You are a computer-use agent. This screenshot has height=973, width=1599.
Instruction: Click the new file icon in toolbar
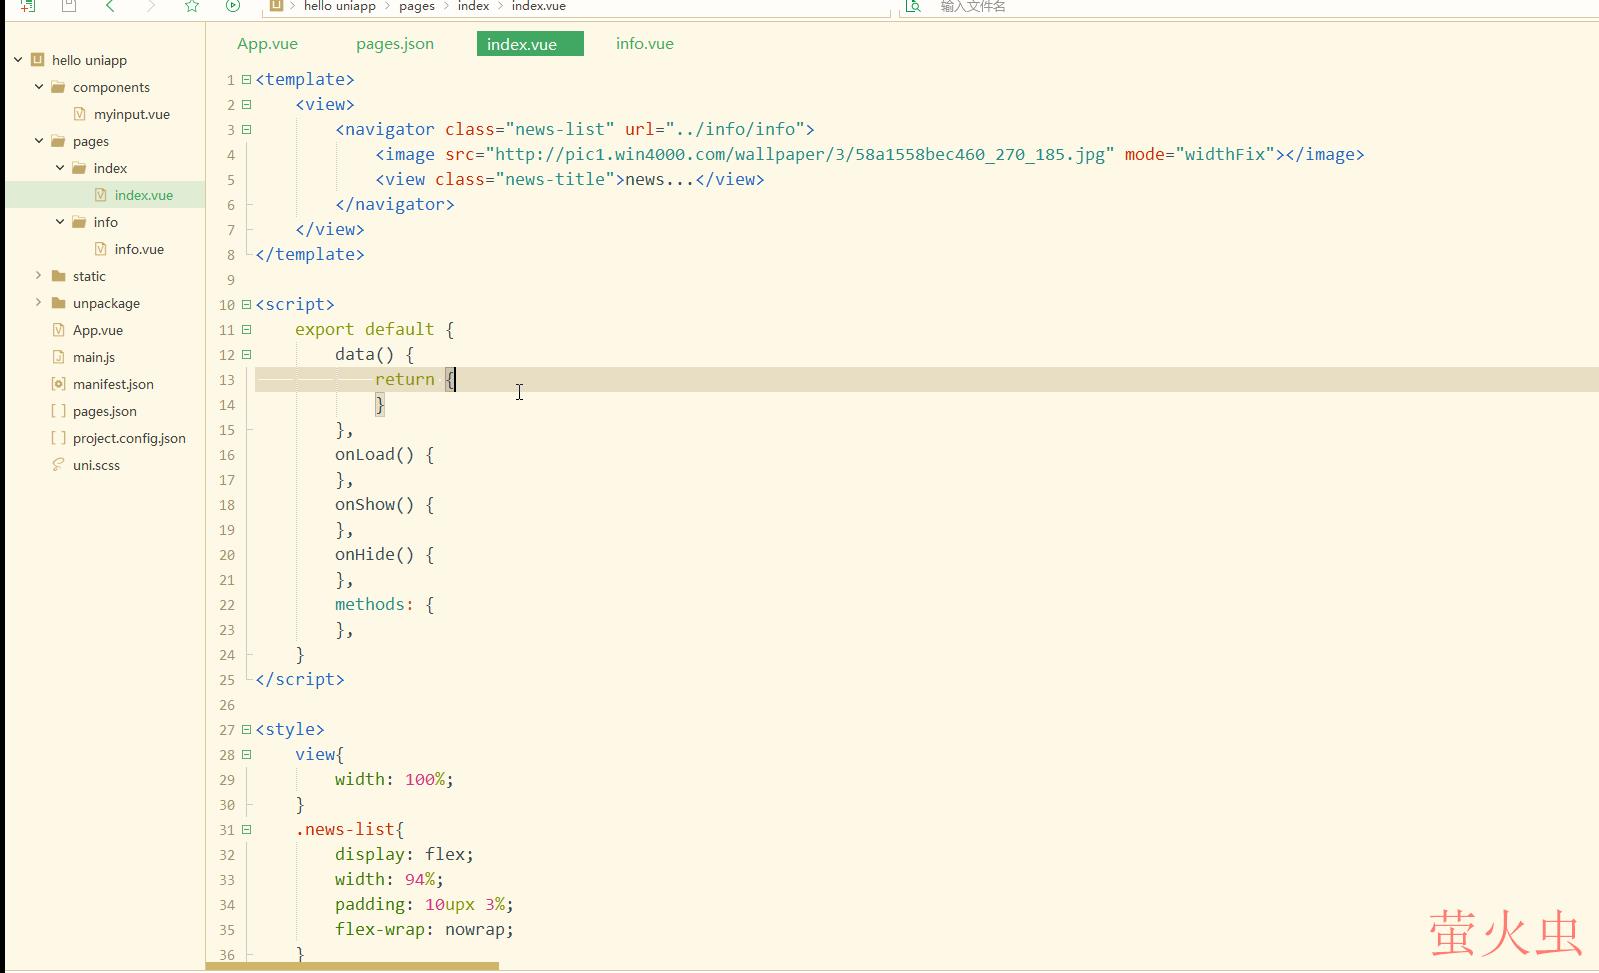(x=28, y=6)
